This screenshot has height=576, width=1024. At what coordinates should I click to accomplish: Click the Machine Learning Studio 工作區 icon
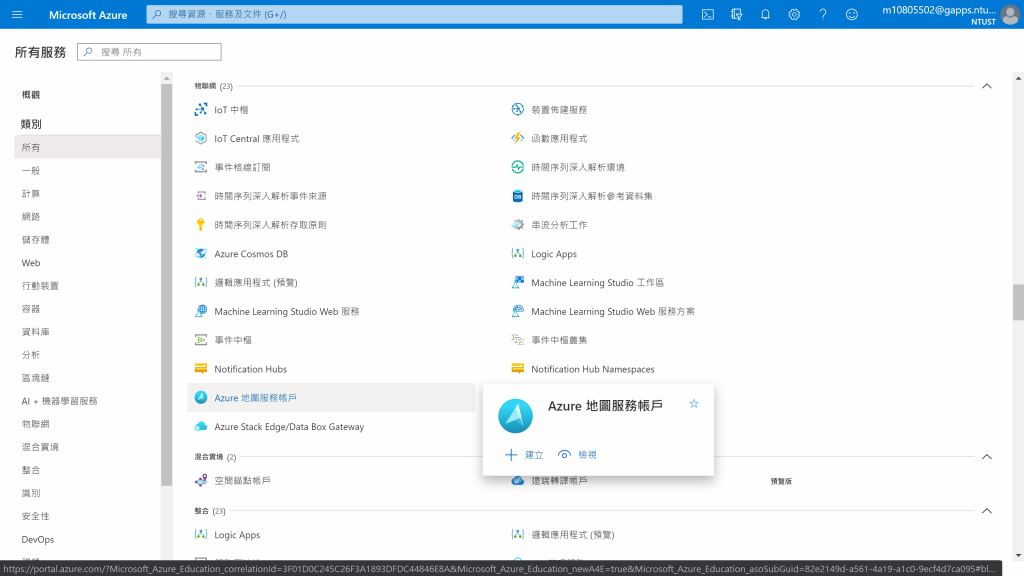coord(517,282)
